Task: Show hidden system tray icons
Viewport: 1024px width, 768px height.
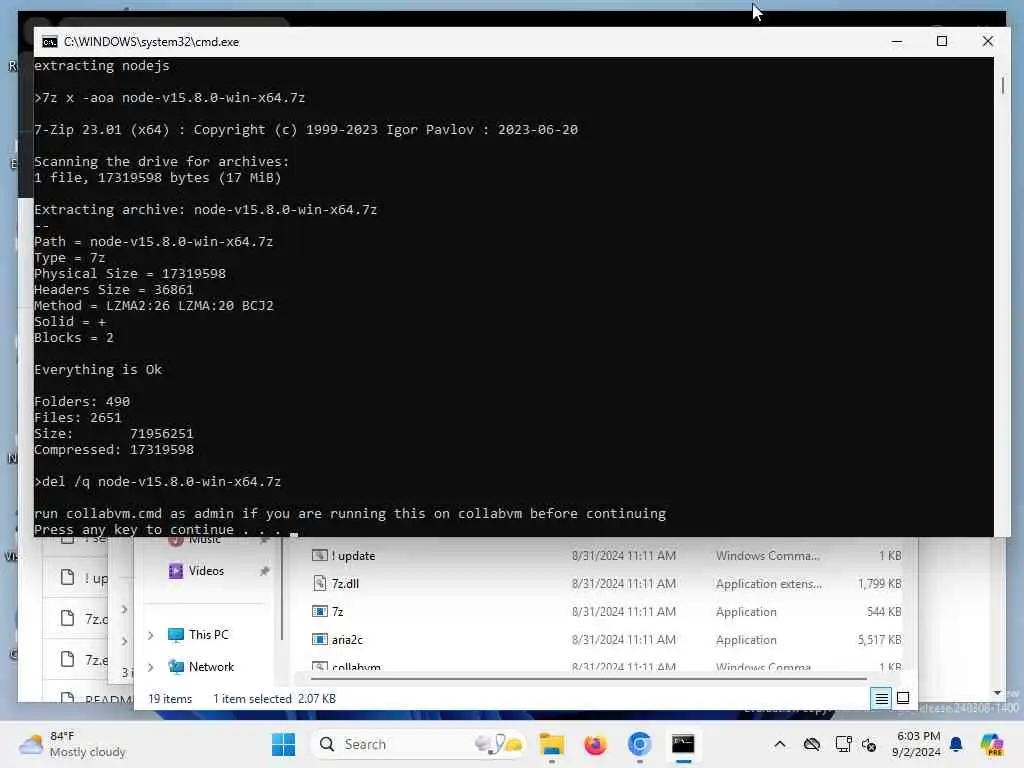Action: [780, 744]
